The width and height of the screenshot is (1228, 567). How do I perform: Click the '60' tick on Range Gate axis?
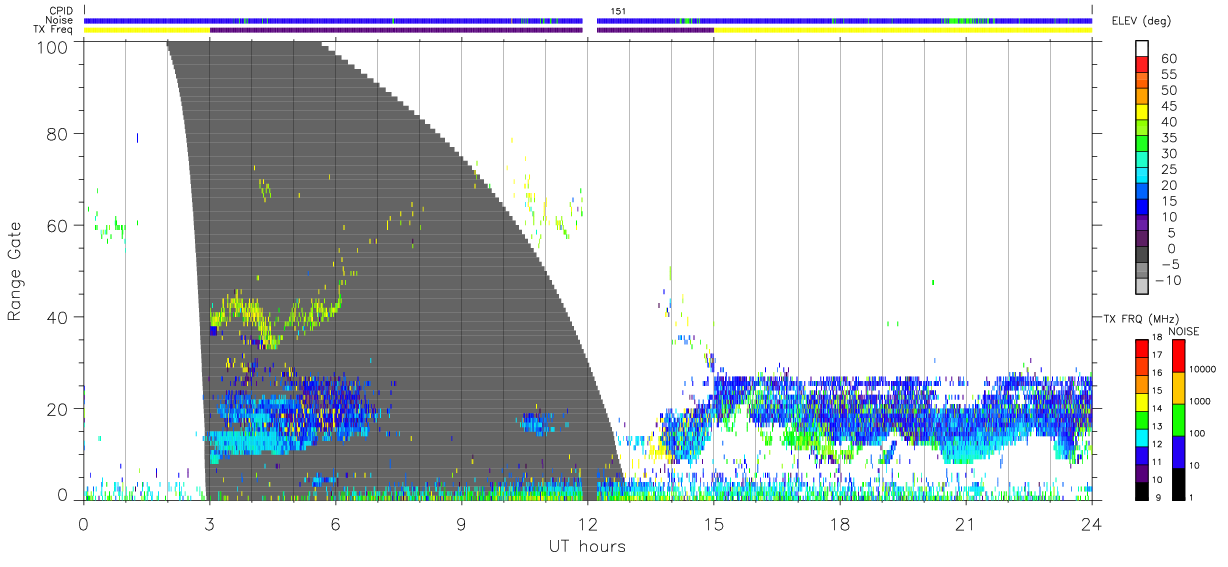point(58,225)
